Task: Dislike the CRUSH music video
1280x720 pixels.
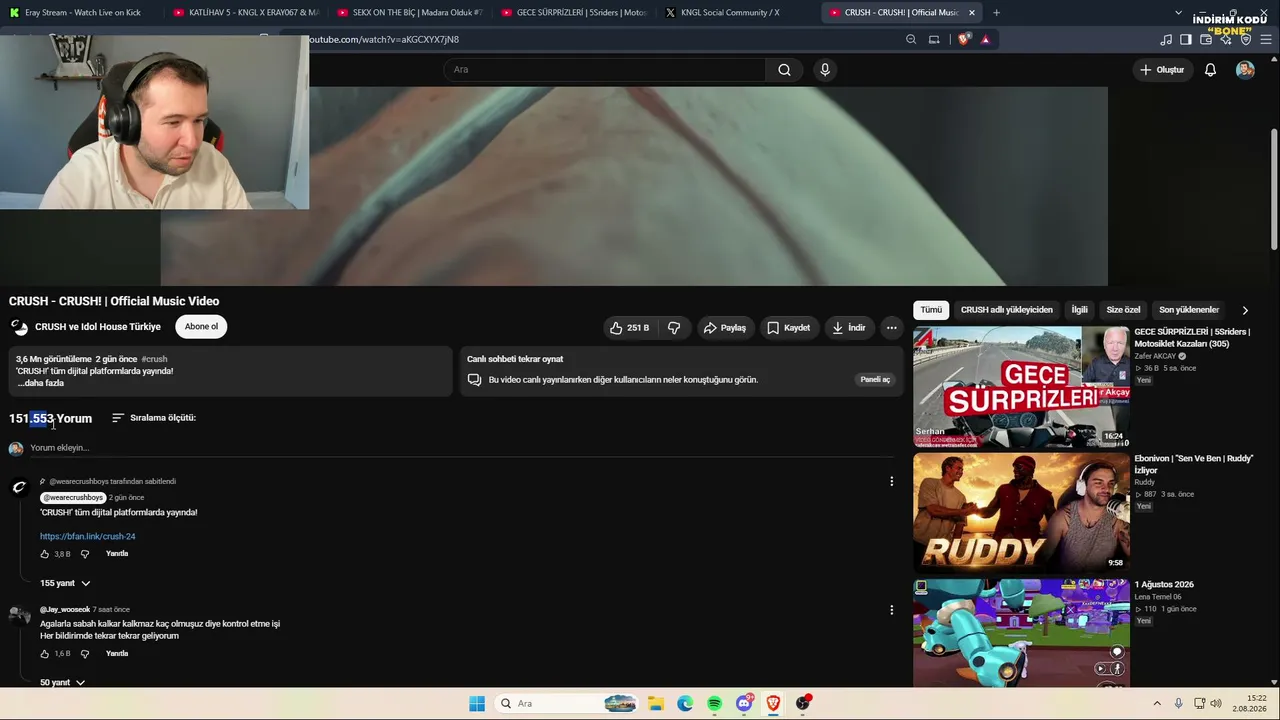Action: tap(674, 328)
